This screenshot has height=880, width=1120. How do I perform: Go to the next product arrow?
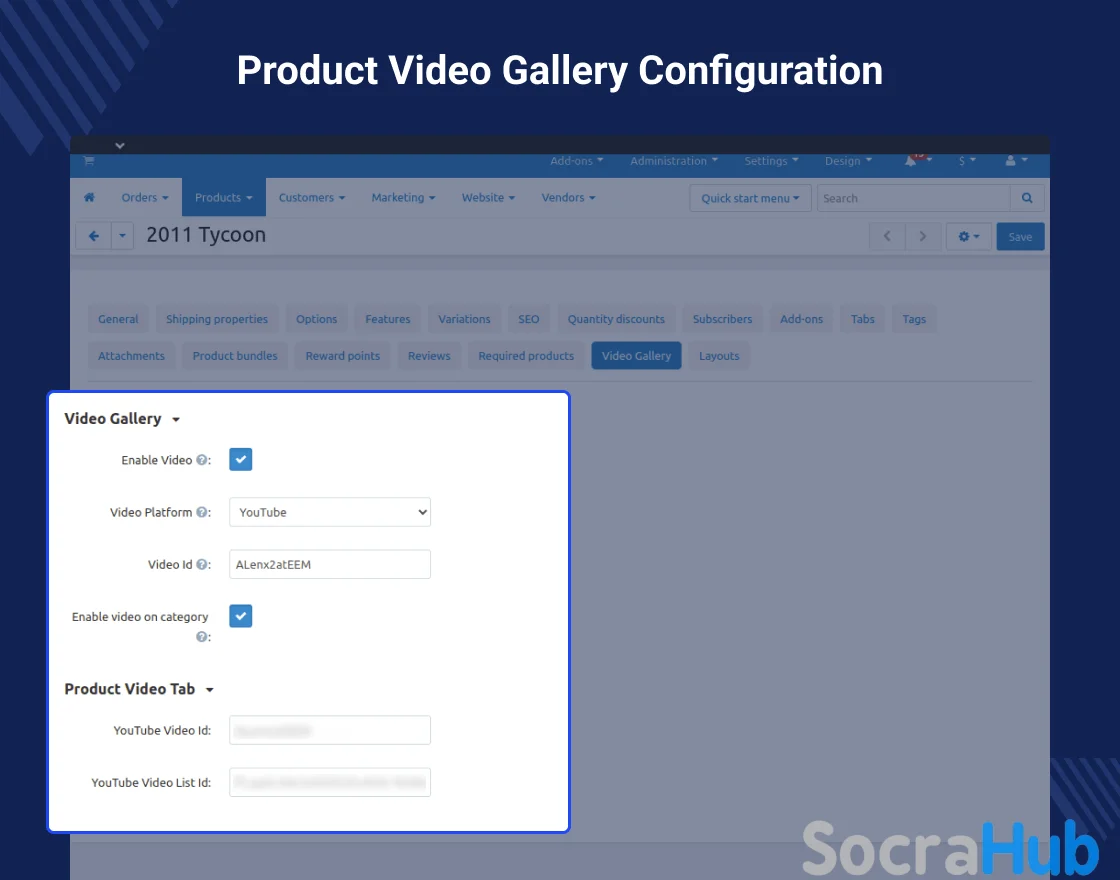(x=922, y=237)
